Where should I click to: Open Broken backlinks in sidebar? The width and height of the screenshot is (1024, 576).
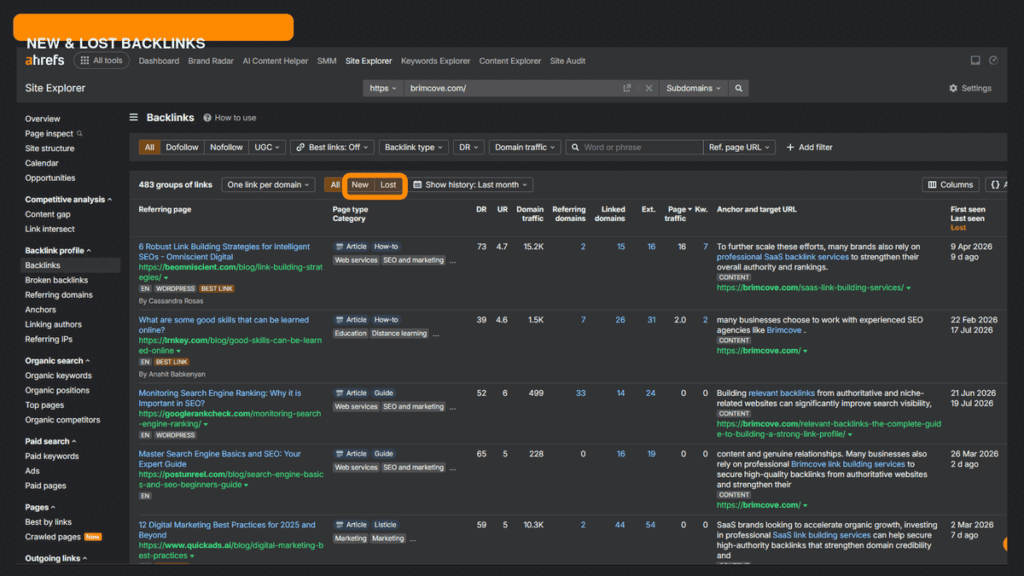[56, 280]
